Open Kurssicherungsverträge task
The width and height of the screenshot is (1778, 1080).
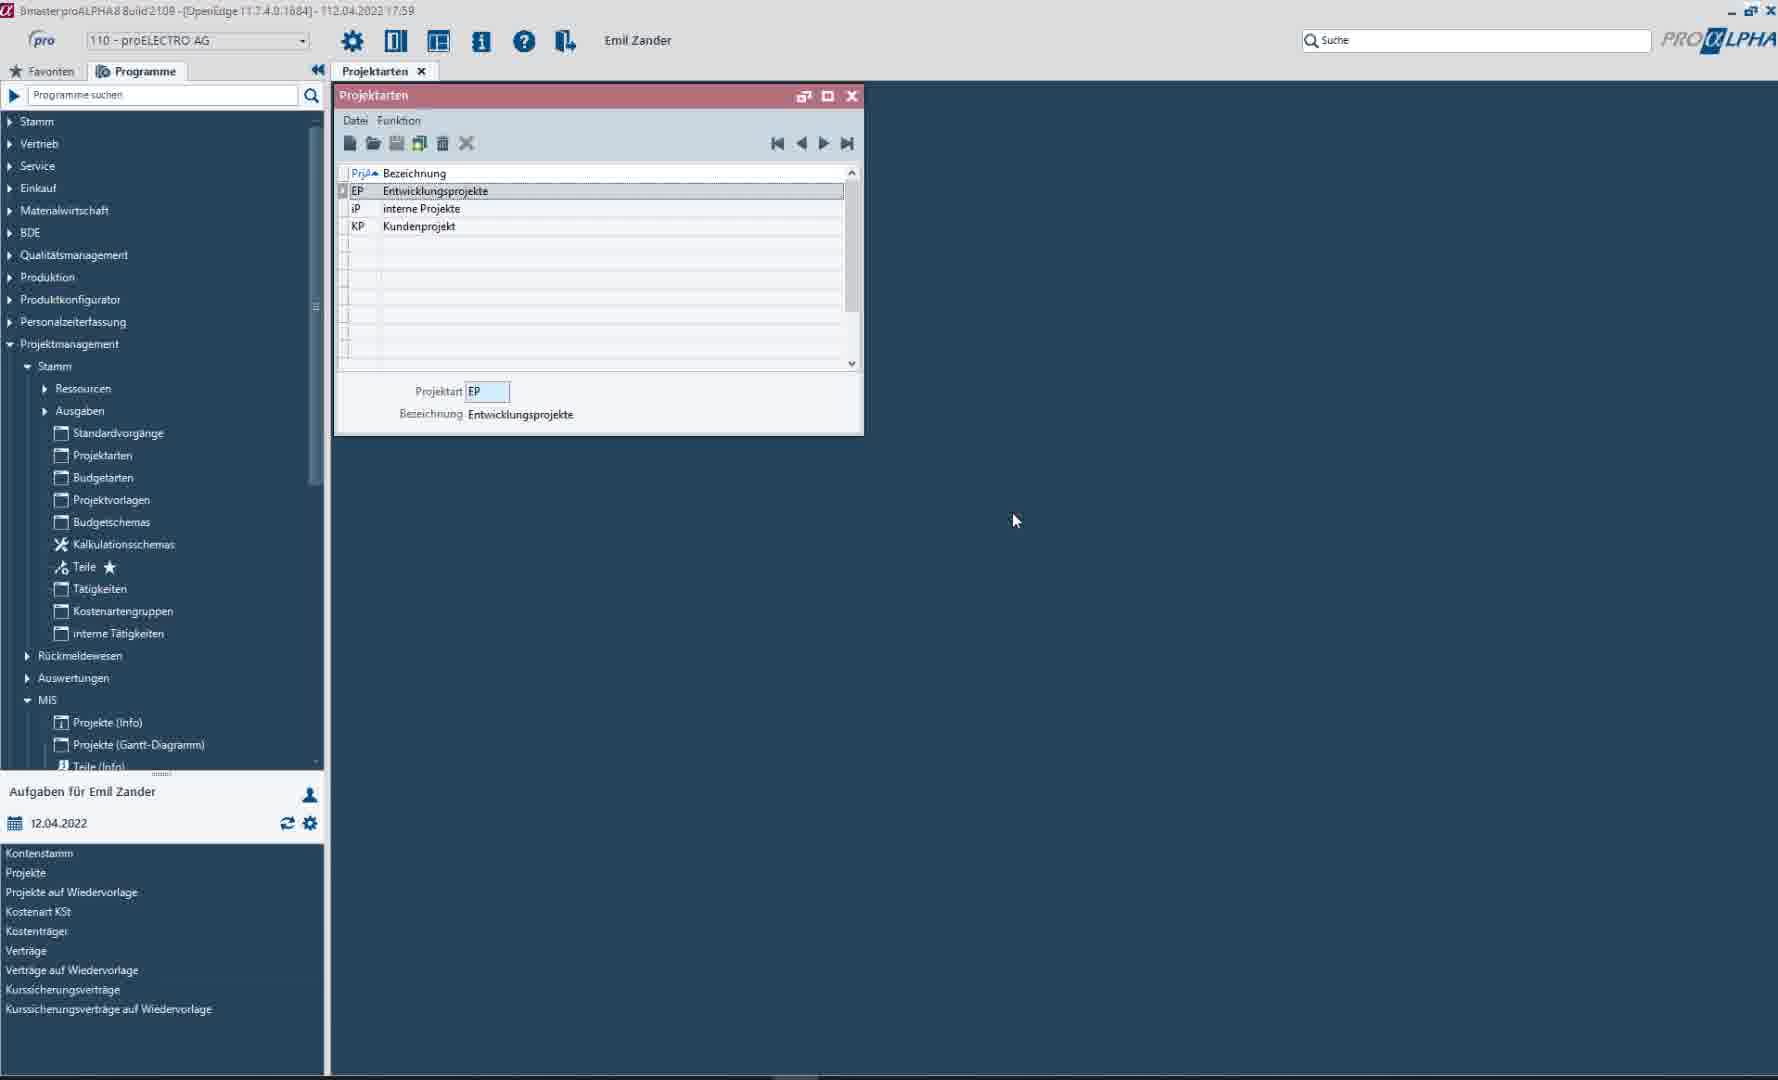point(63,989)
